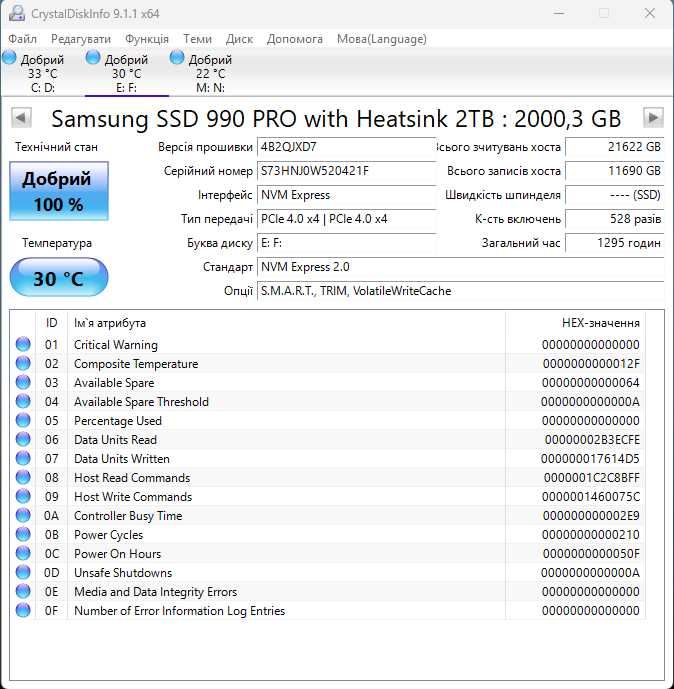
Task: Click the CrystalDiskInfo title bar app icon
Action: (x=17, y=13)
